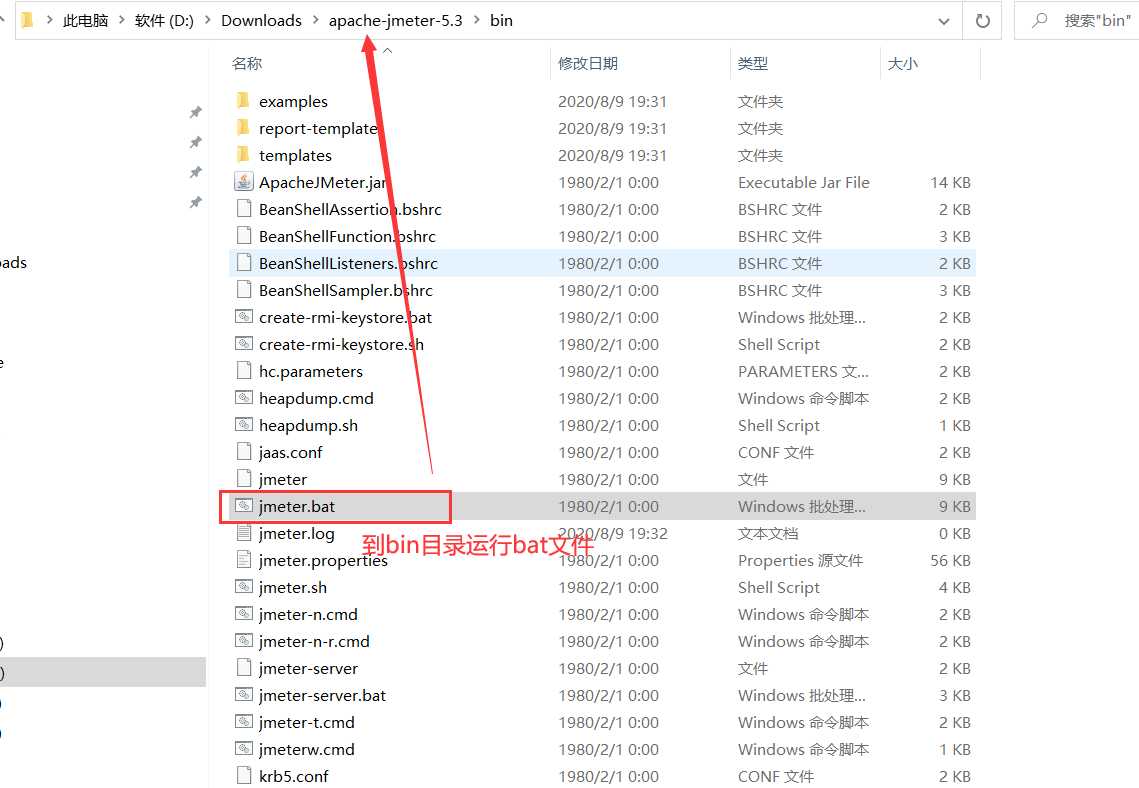This screenshot has height=788, width=1139.
Task: Click the report-template folder icon
Action: 243,127
